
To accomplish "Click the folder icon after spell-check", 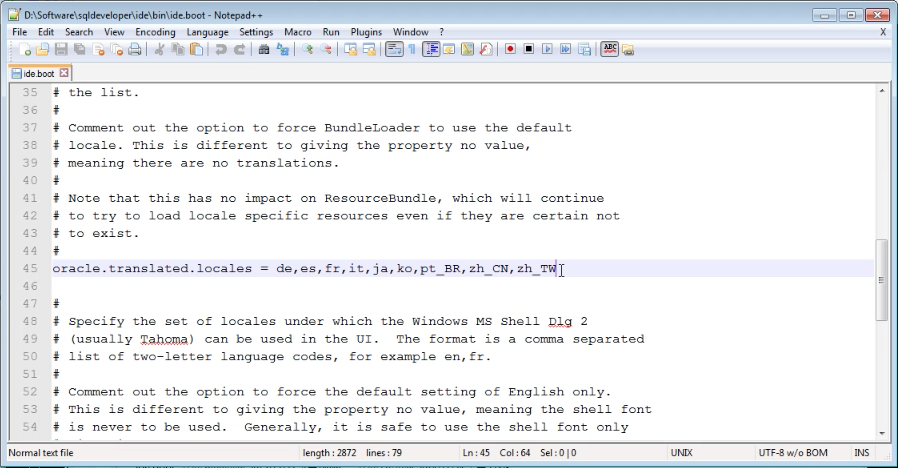I will pos(628,50).
